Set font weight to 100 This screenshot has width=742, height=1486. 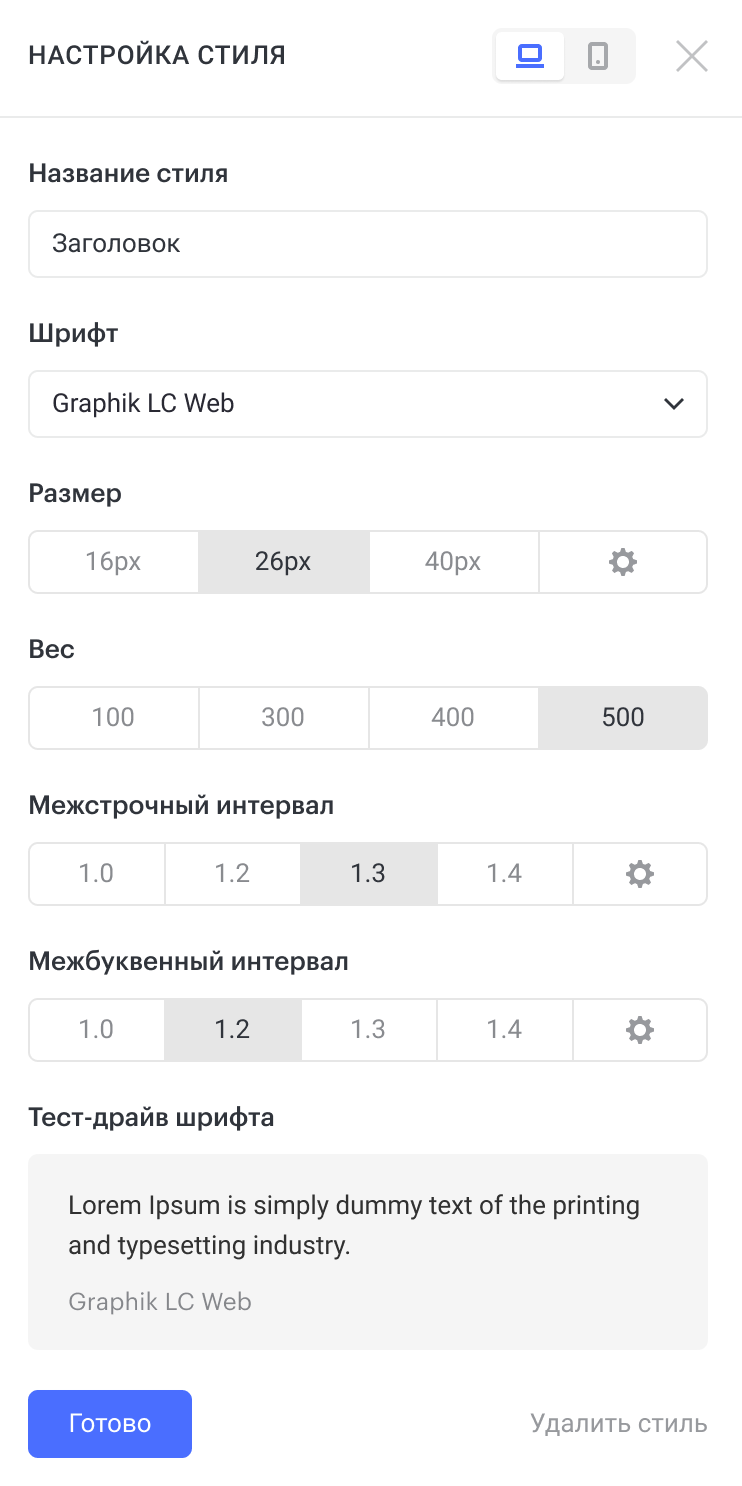pos(113,717)
